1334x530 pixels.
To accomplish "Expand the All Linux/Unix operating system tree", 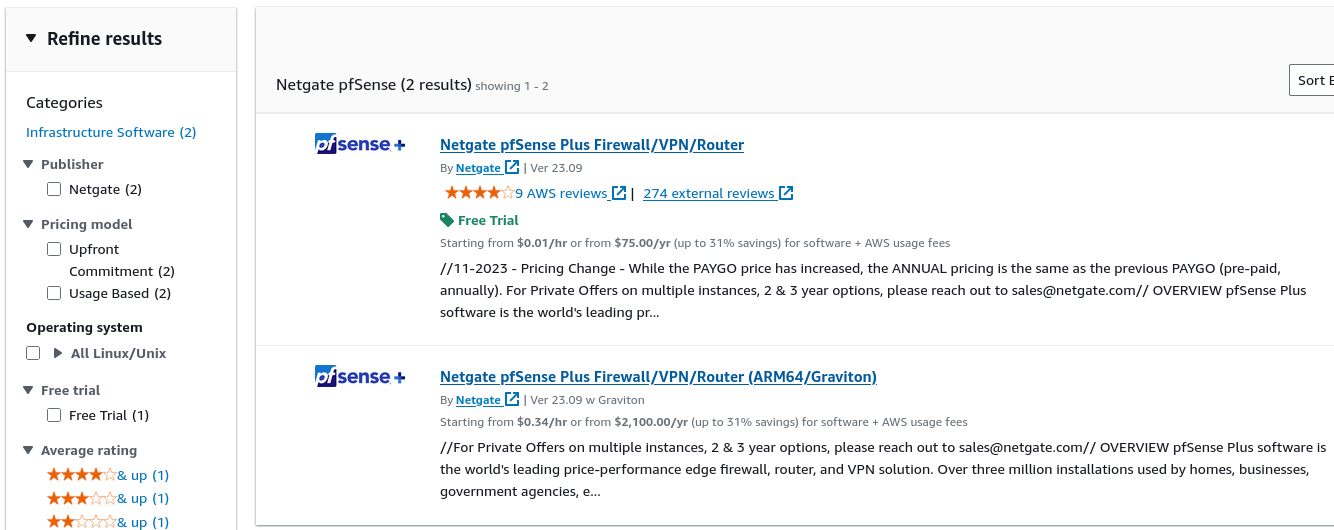I will pyautogui.click(x=58, y=353).
